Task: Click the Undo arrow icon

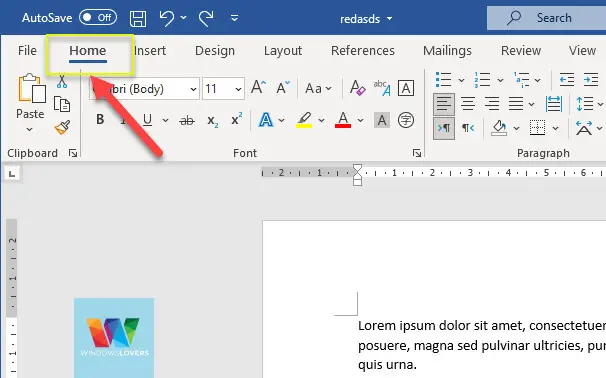Action: (167, 18)
